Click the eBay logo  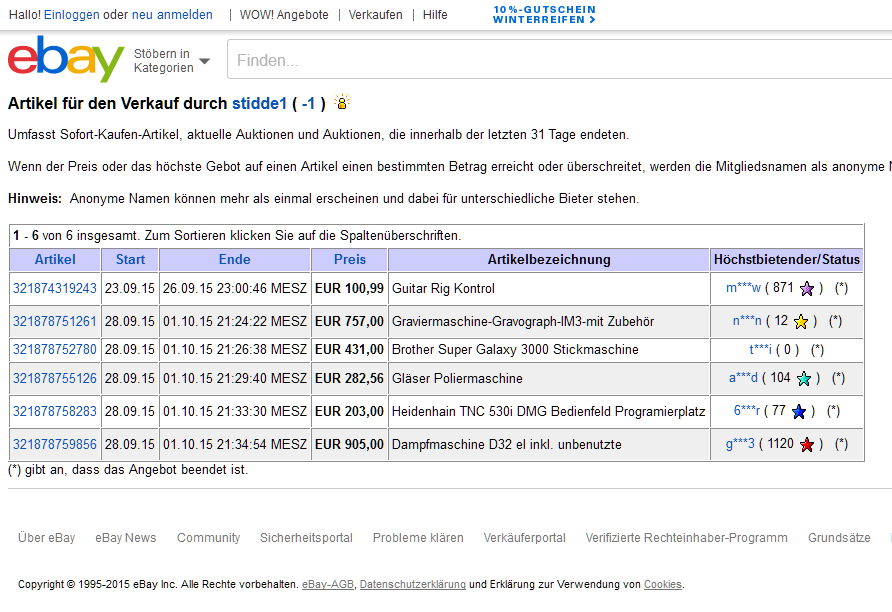click(x=66, y=60)
